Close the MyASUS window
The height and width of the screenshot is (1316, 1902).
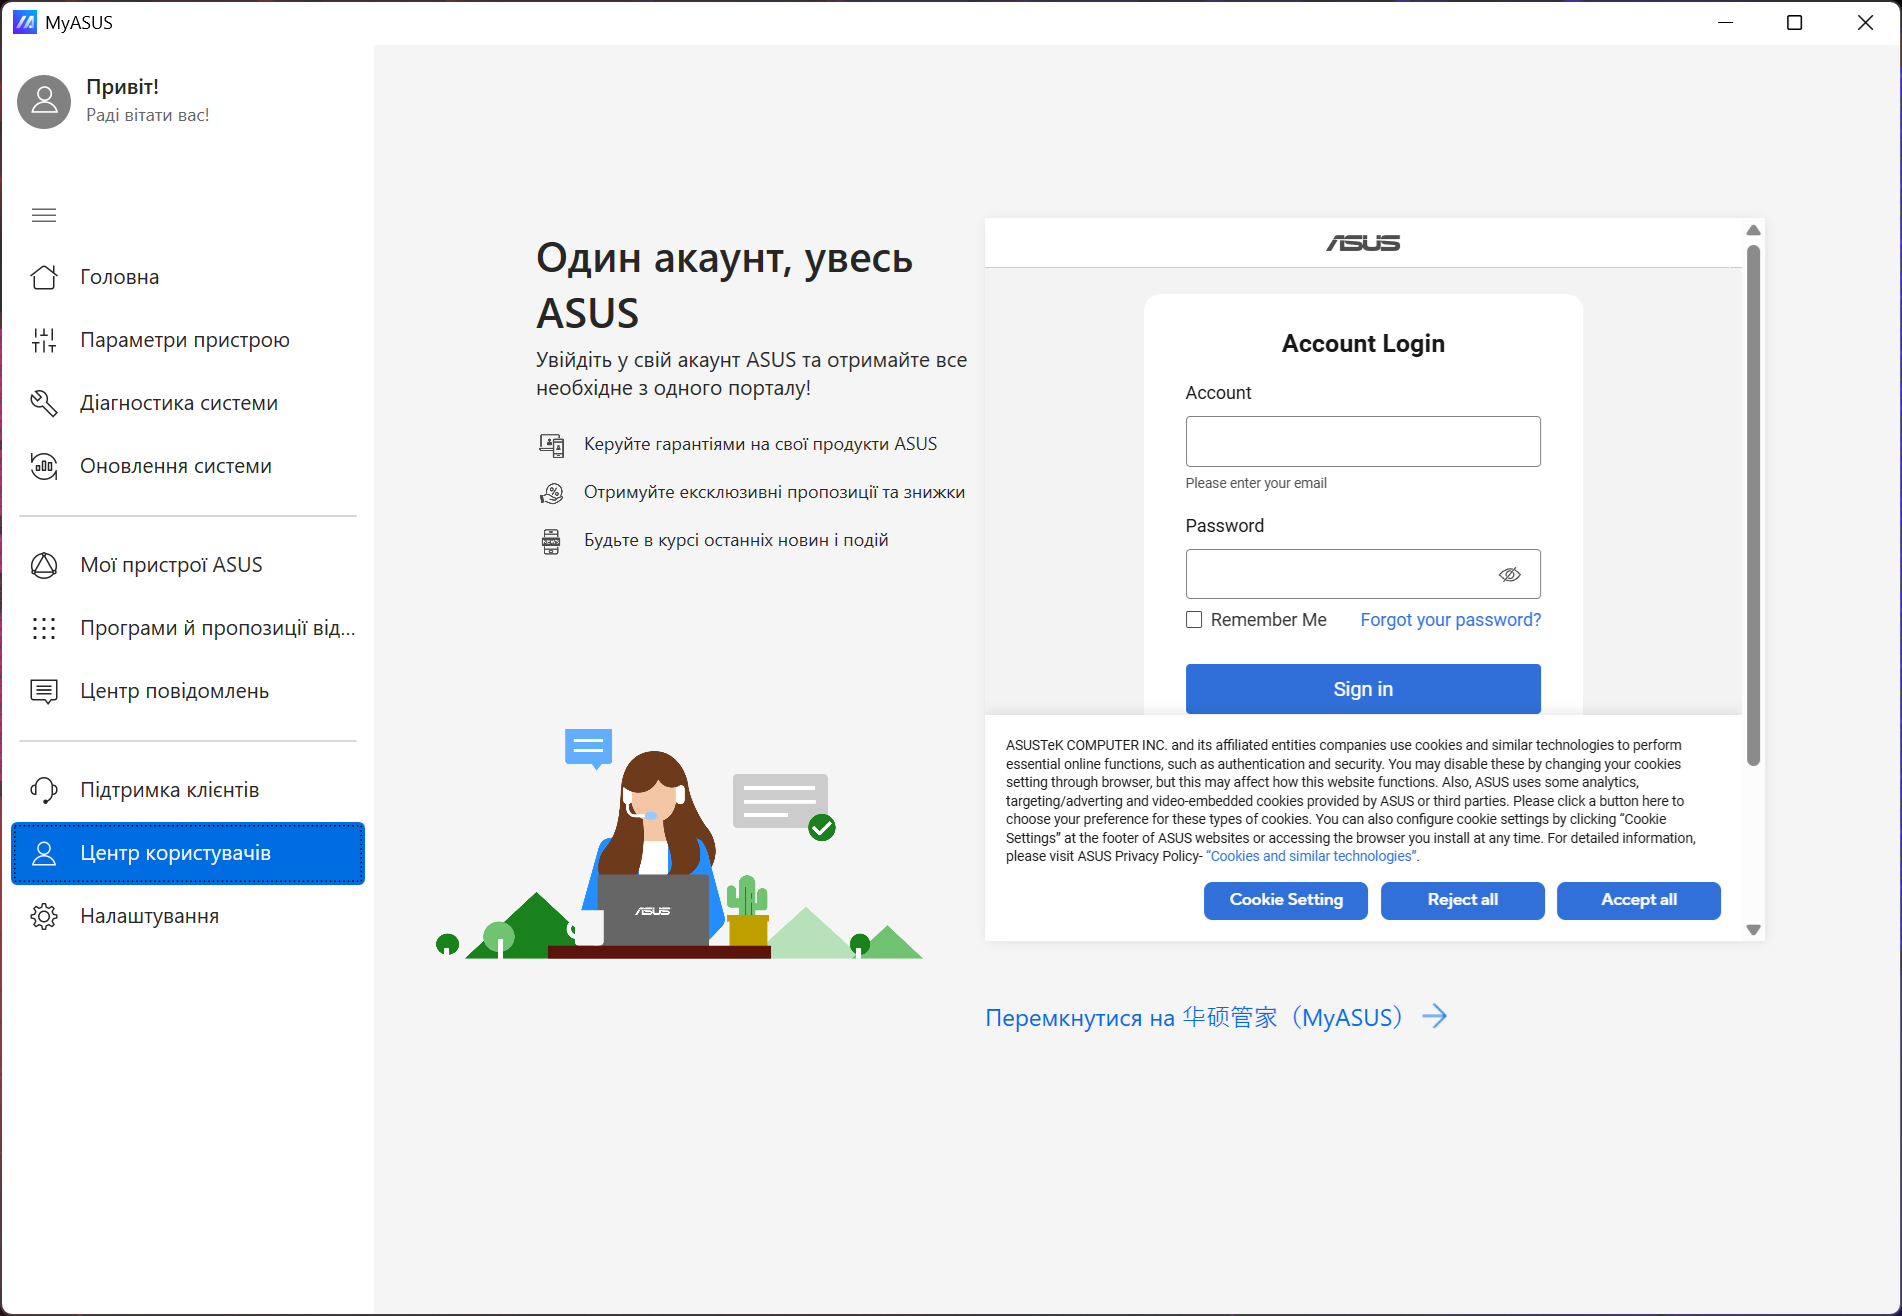1865,22
